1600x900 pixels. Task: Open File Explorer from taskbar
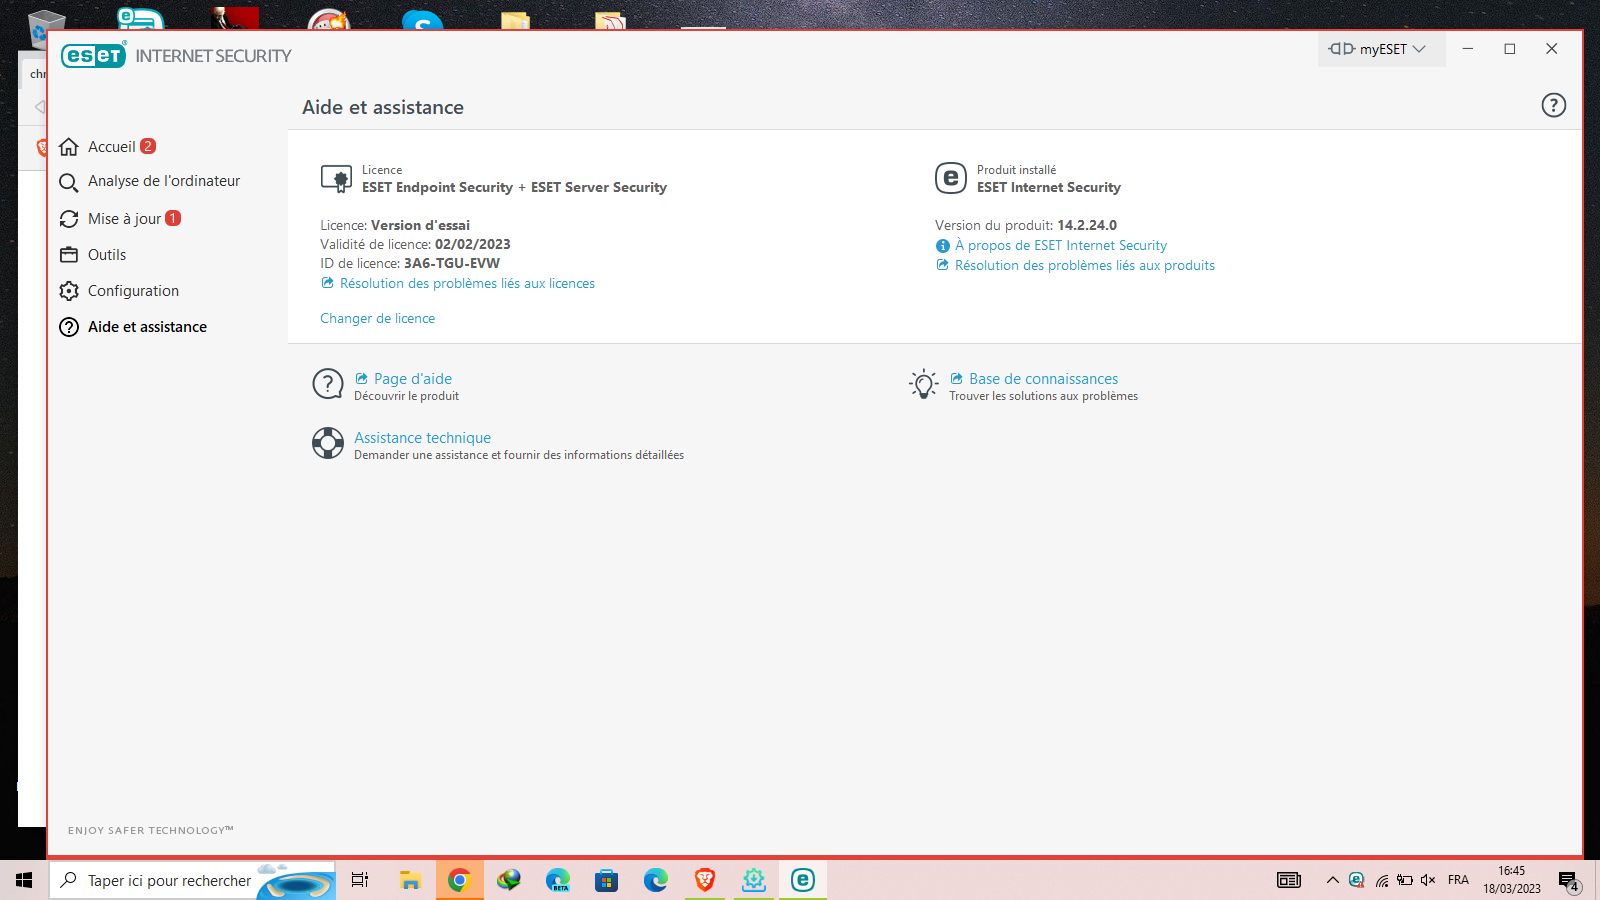(410, 880)
